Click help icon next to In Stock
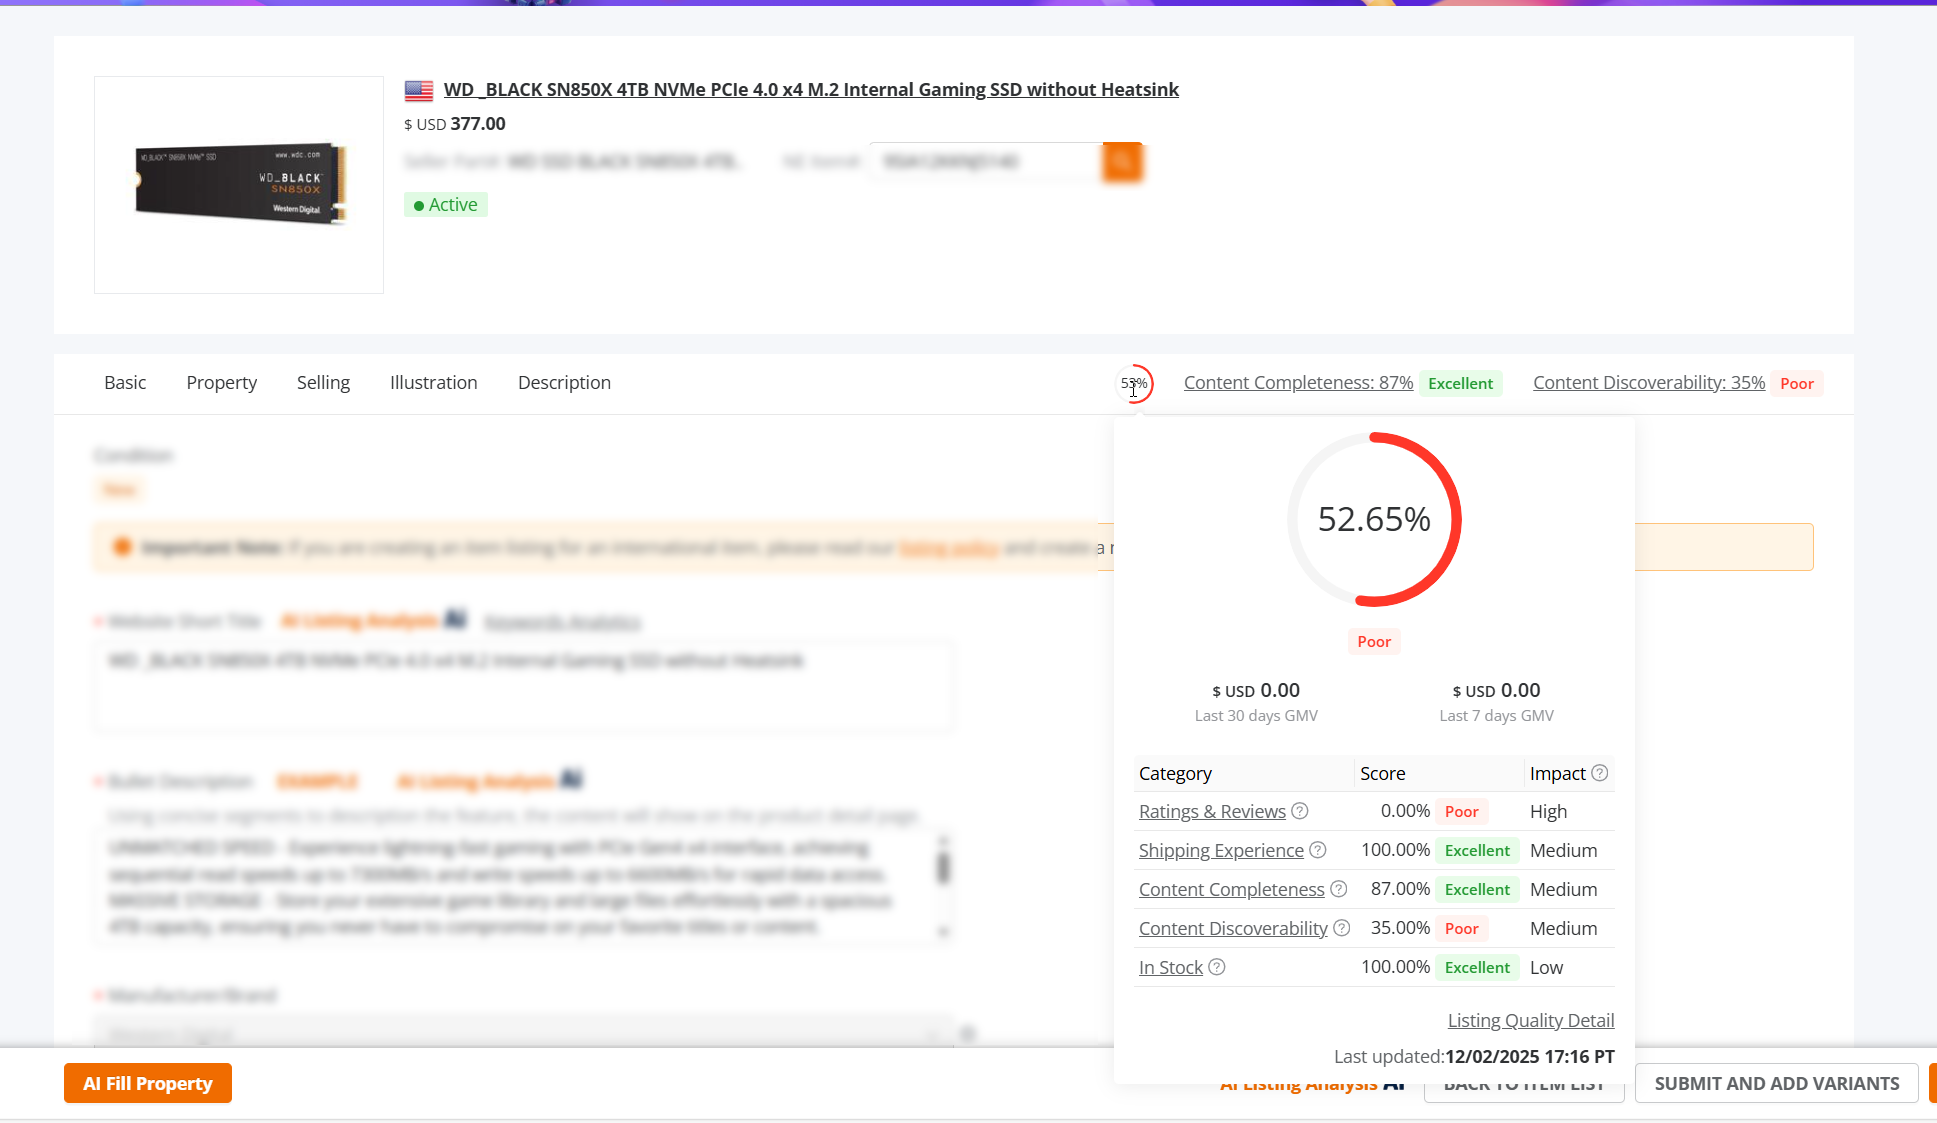Screen dimensions: 1937x1123 click(x=1217, y=967)
